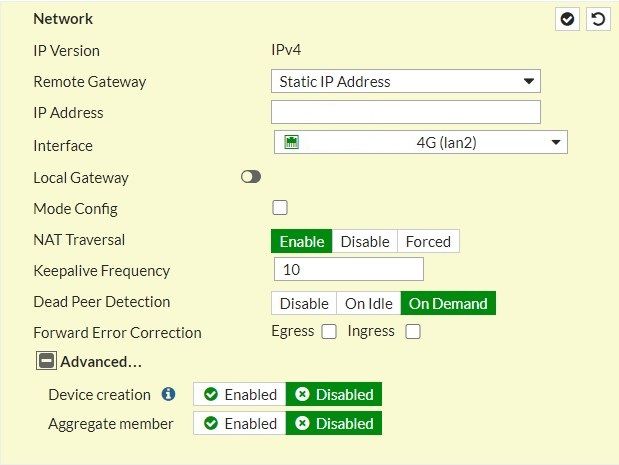Open the Interface 4G (lan2) dropdown
Image resolution: width=619 pixels, height=465 pixels.
pyautogui.click(x=420, y=143)
